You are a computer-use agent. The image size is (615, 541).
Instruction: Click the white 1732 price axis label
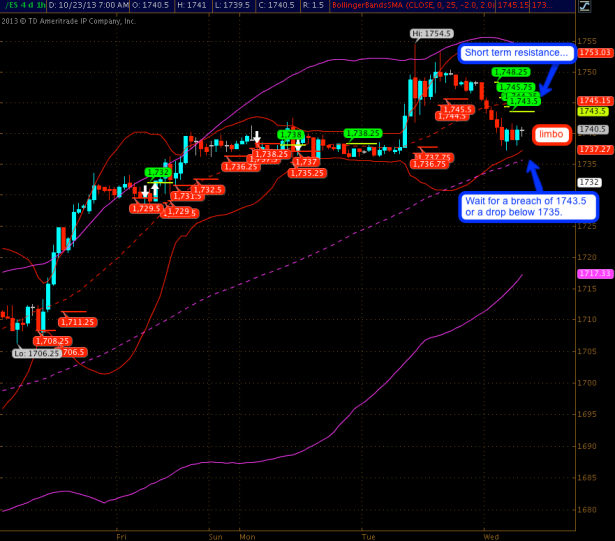pos(589,182)
